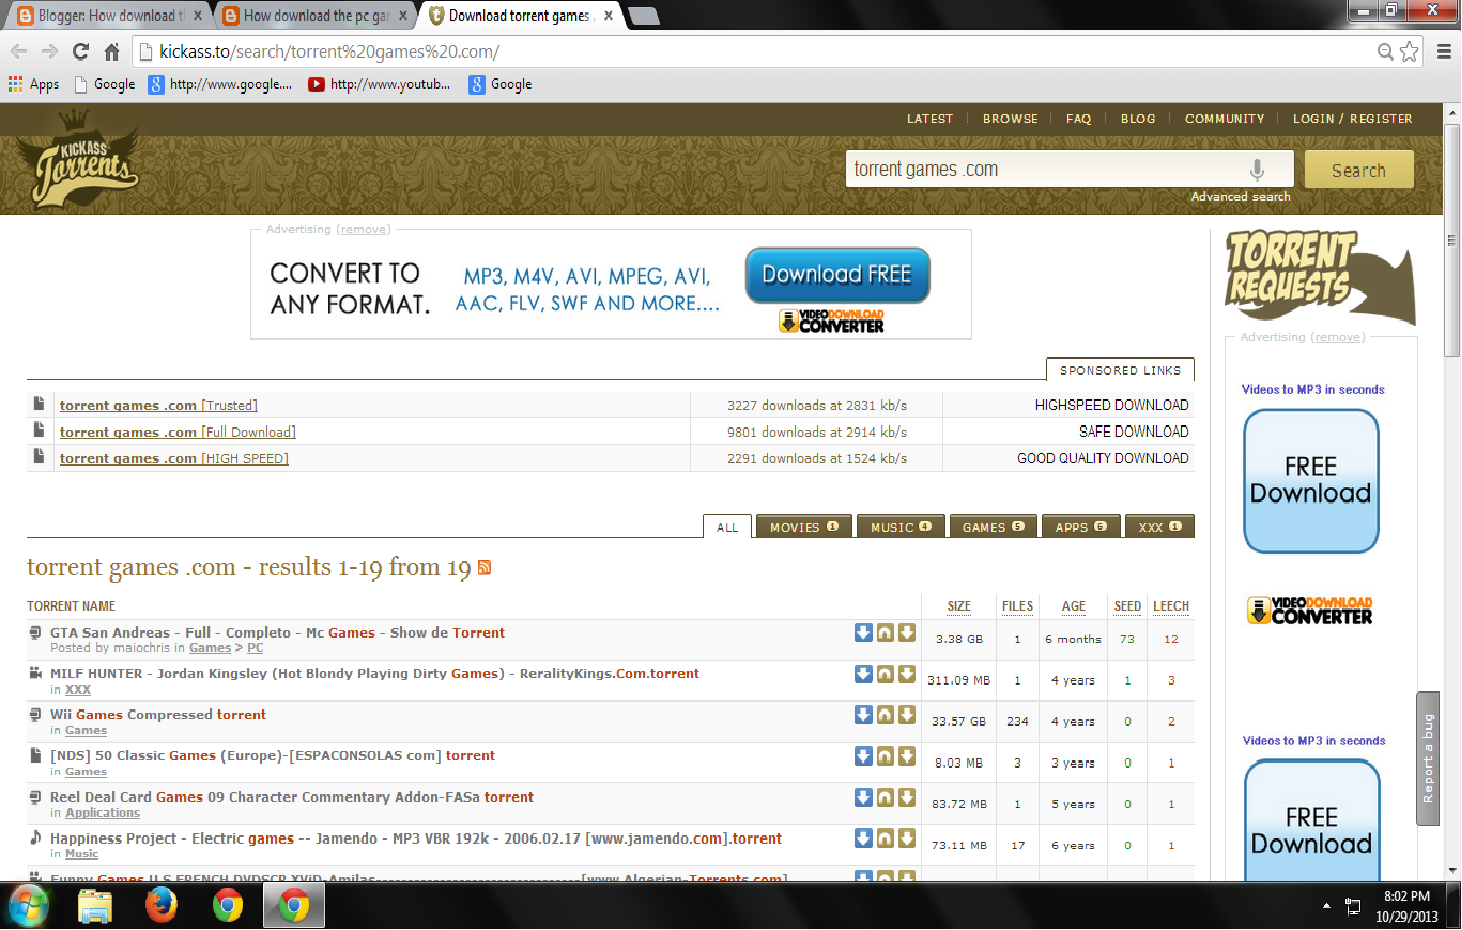
Task: Open the BLOG menu item
Action: point(1138,119)
